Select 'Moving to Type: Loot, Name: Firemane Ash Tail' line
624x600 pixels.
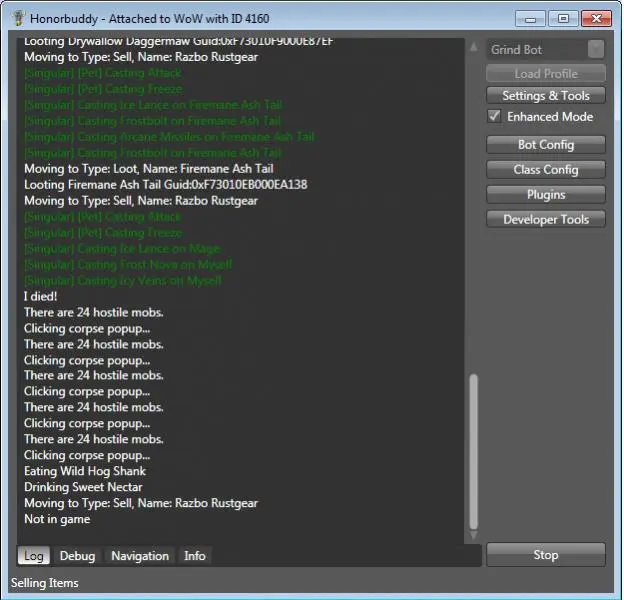(x=149, y=169)
